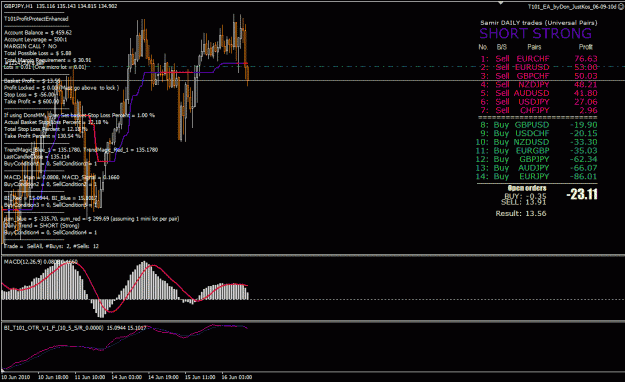Screen dimensions: 625x382
Task: Click the Trade = SellAll status line
Action: pyautogui.click(x=51, y=246)
